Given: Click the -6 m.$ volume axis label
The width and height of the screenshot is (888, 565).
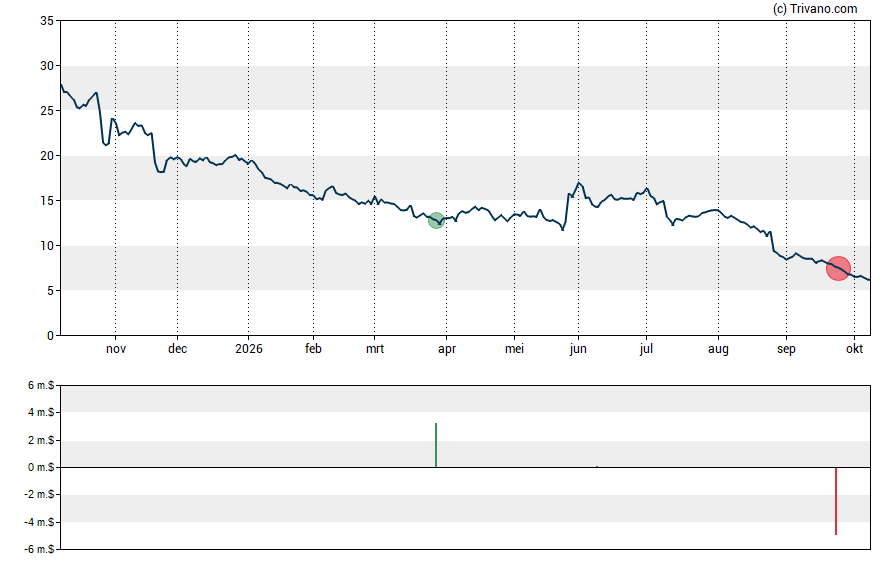Looking at the screenshot, I should (39, 549).
